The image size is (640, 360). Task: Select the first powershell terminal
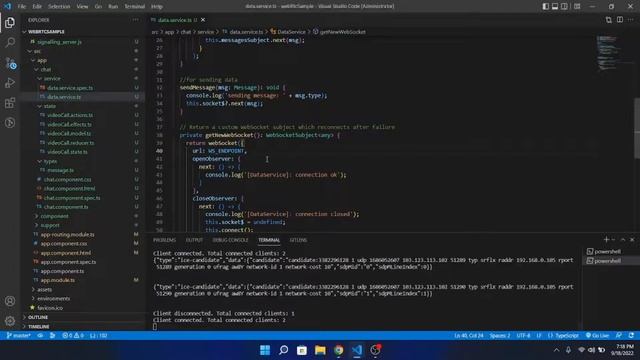click(607, 251)
